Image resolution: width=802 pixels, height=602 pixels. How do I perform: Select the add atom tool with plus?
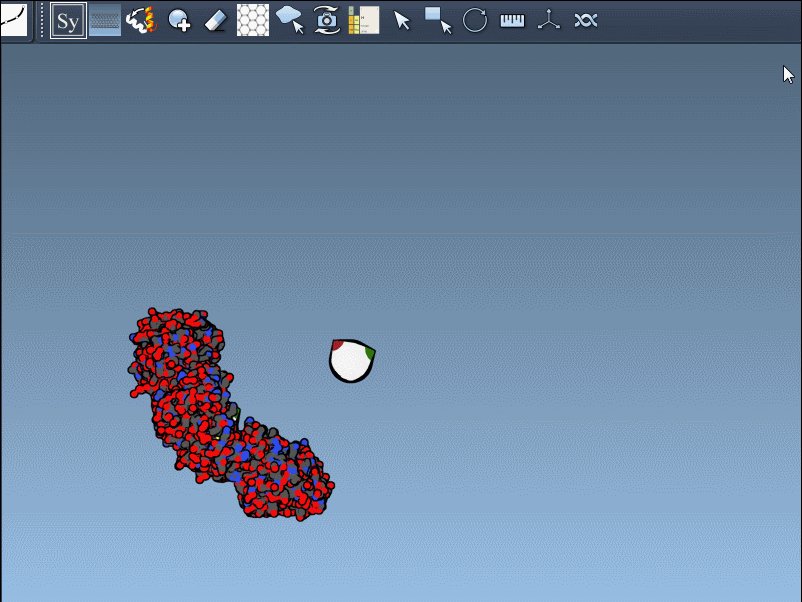tap(179, 21)
